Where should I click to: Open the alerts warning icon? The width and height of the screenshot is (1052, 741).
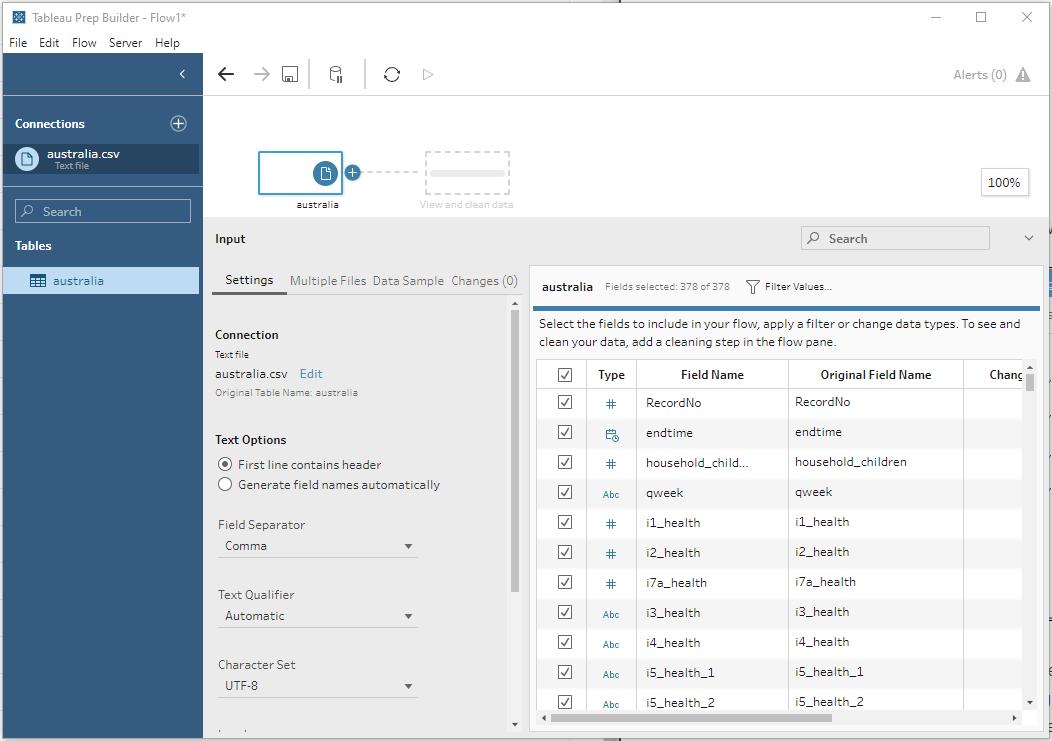point(1022,75)
